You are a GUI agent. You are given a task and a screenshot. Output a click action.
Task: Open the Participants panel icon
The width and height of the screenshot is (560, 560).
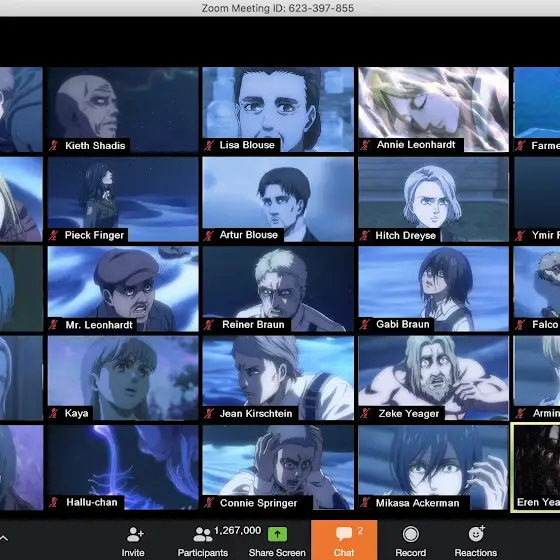tap(202, 535)
